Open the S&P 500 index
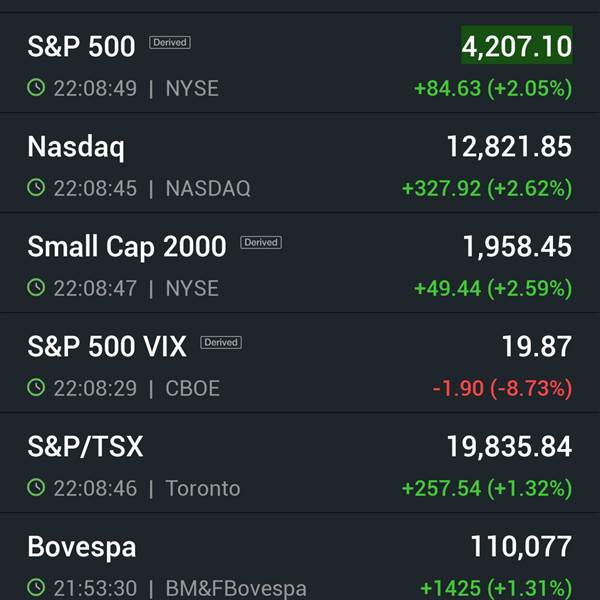The width and height of the screenshot is (600, 600). (x=300, y=63)
